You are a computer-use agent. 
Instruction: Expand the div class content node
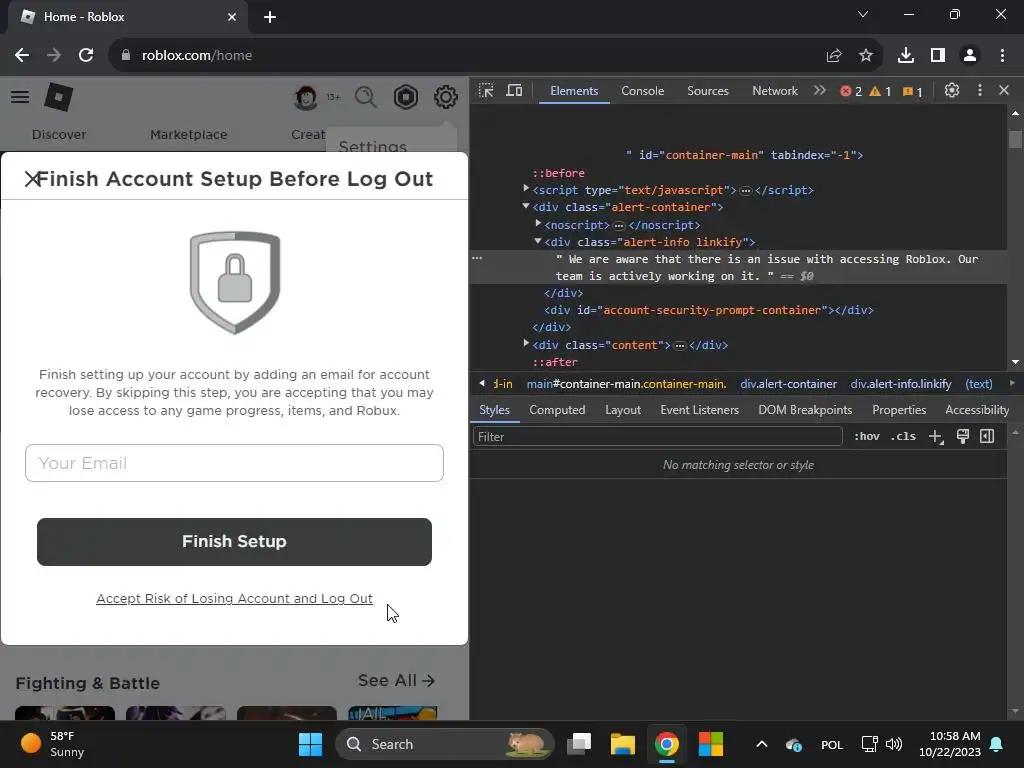[526, 344]
